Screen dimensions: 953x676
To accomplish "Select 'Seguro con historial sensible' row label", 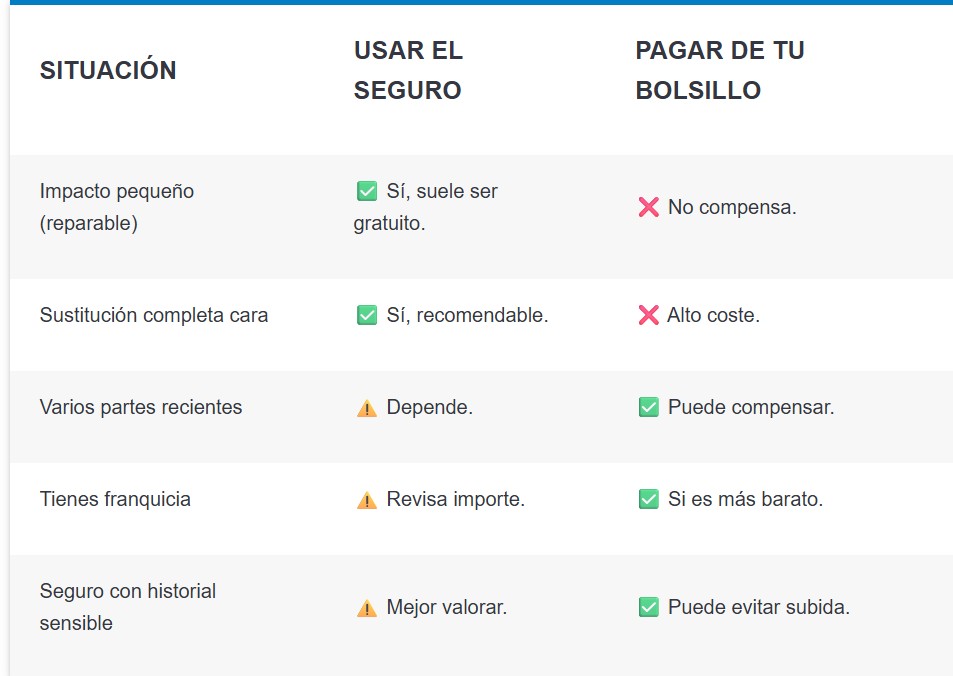I will click(128, 607).
